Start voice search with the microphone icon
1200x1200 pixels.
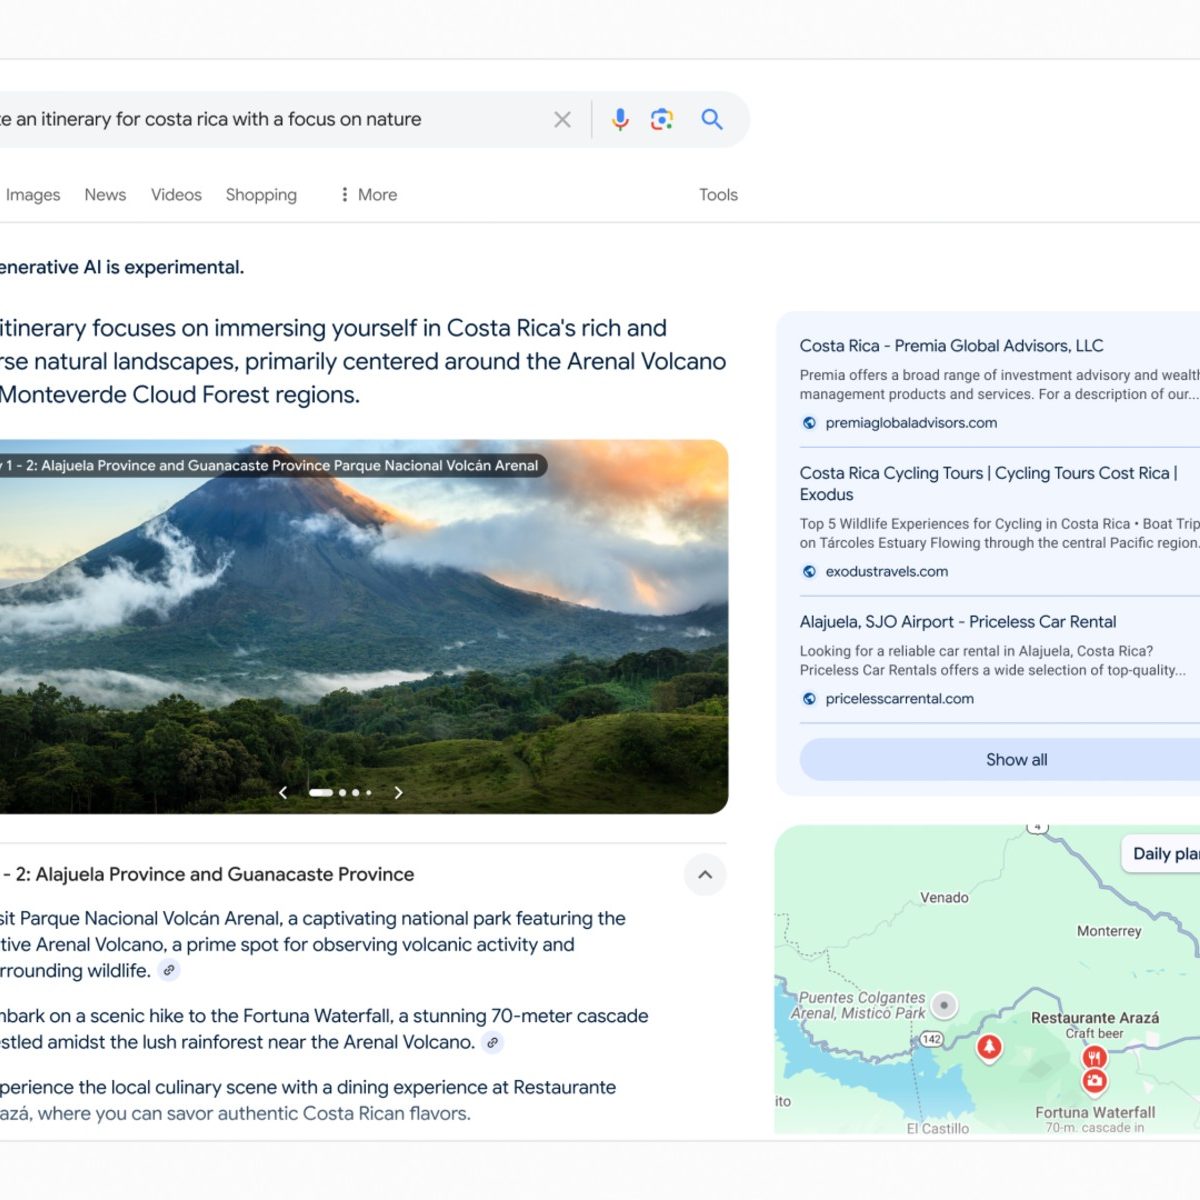[x=620, y=120]
